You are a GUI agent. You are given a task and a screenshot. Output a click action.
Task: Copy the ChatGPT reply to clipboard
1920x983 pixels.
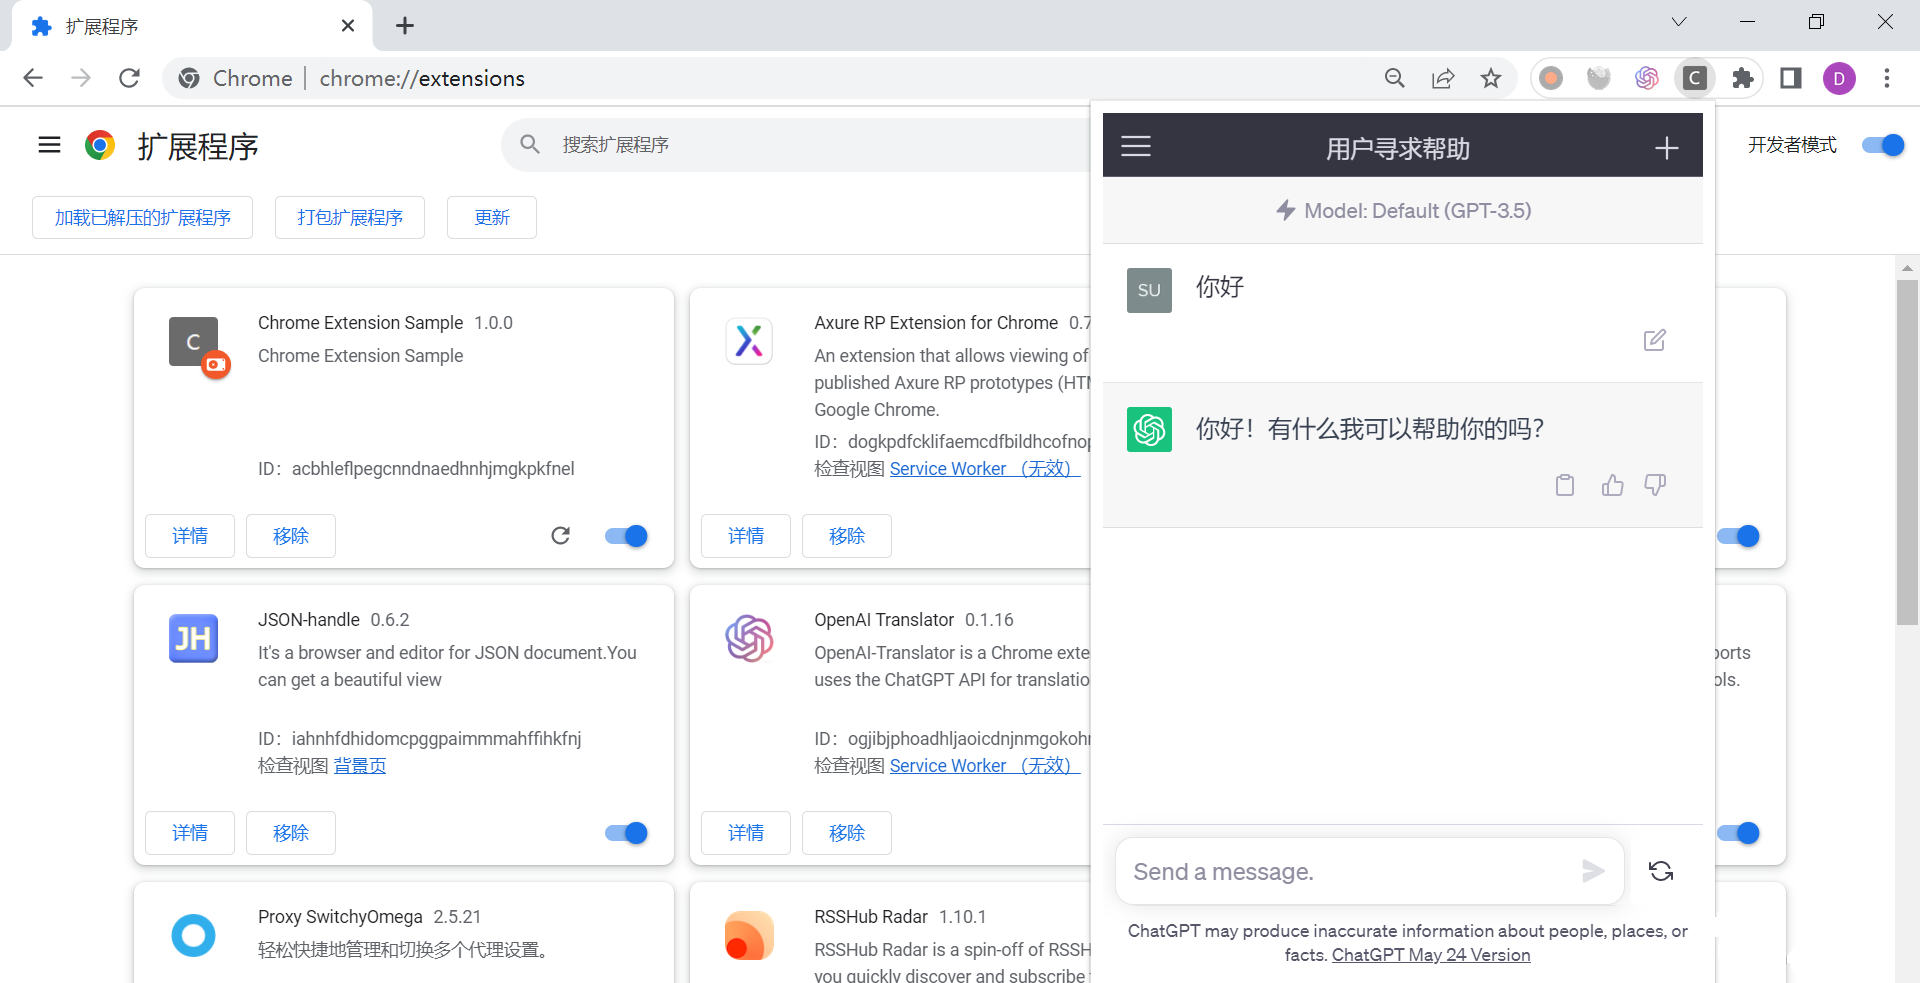pos(1565,485)
